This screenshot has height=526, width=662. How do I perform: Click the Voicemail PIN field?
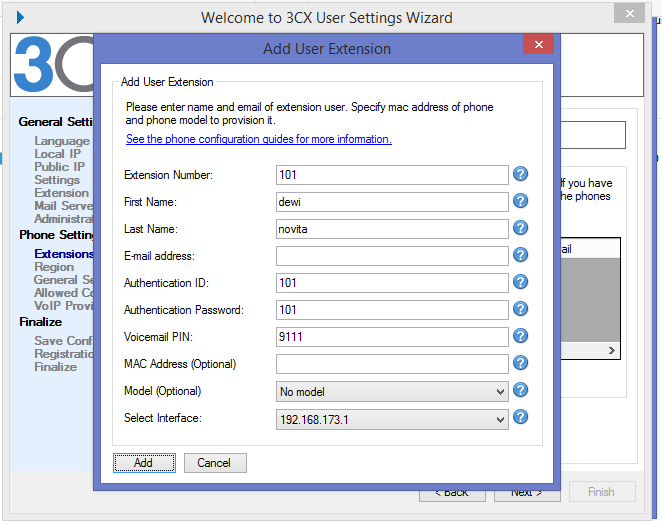(x=392, y=337)
